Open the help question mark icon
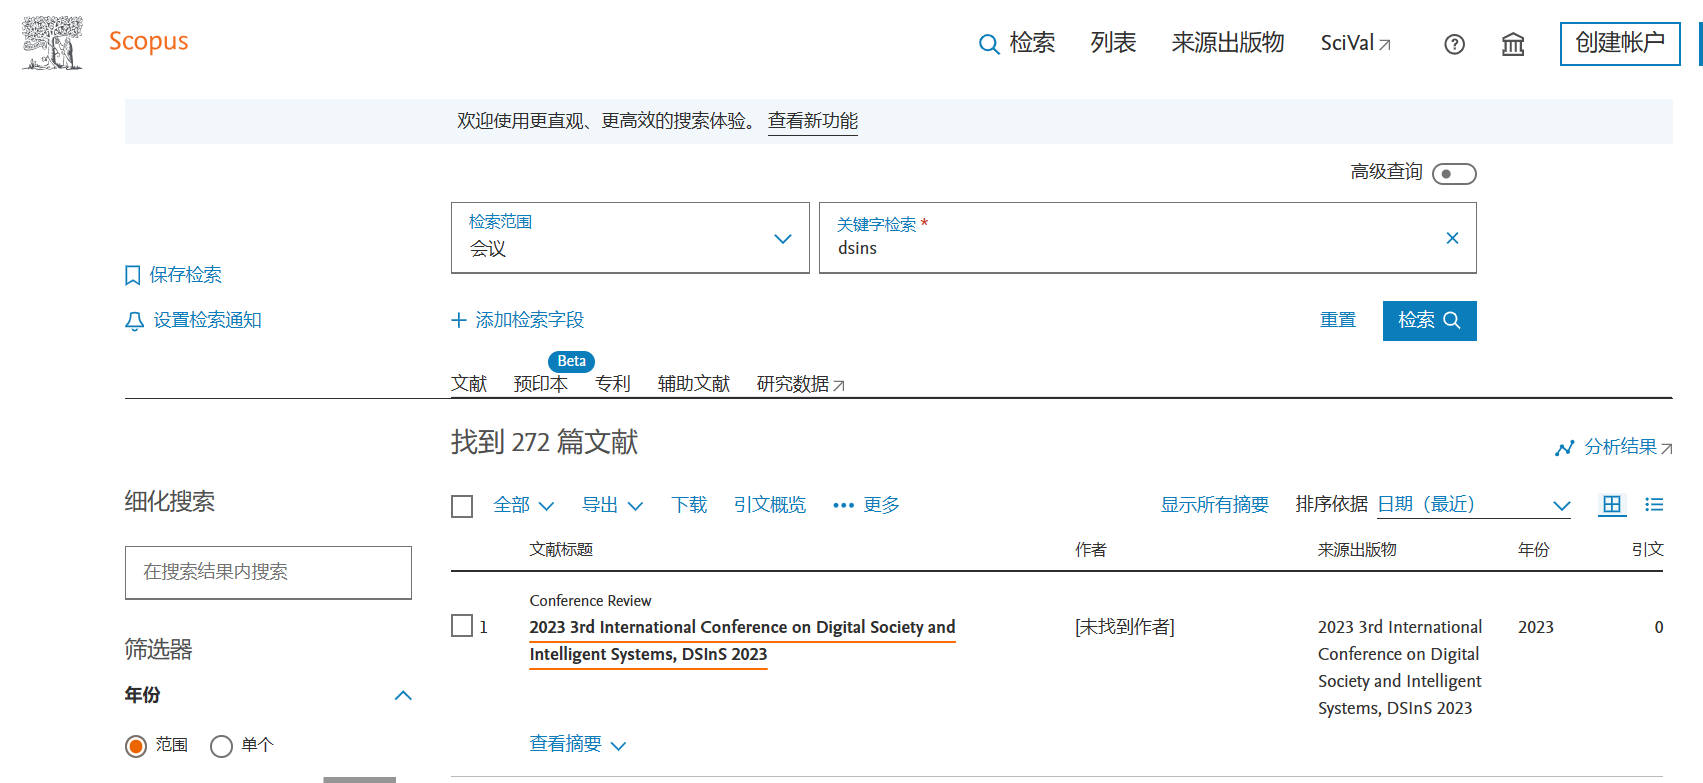Screen dimensions: 1703x783 pos(1454,44)
